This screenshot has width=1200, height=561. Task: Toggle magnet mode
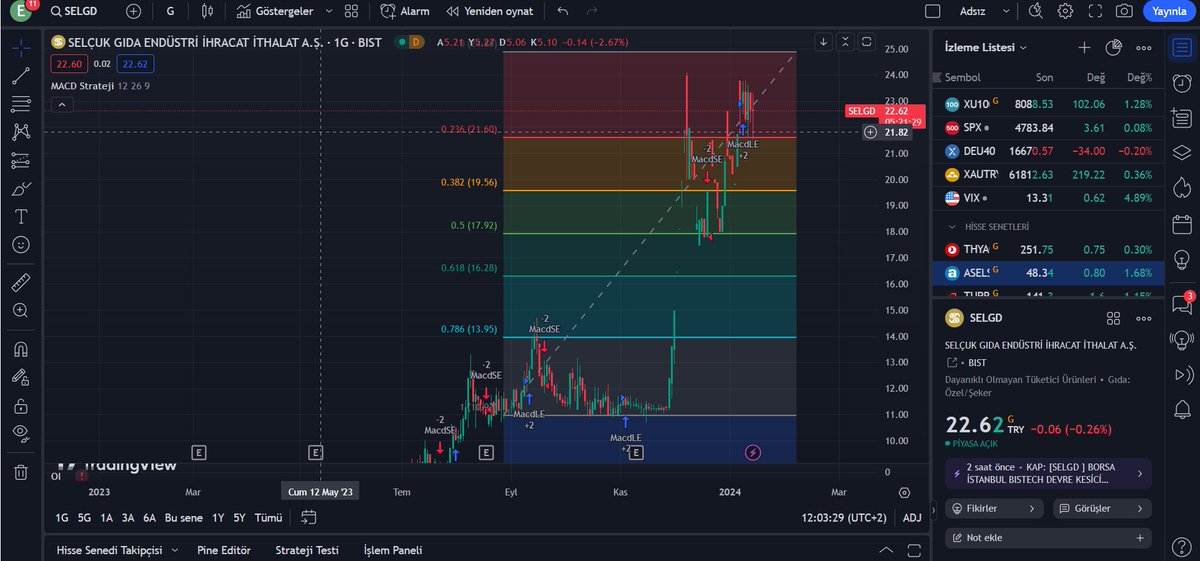tap(20, 349)
